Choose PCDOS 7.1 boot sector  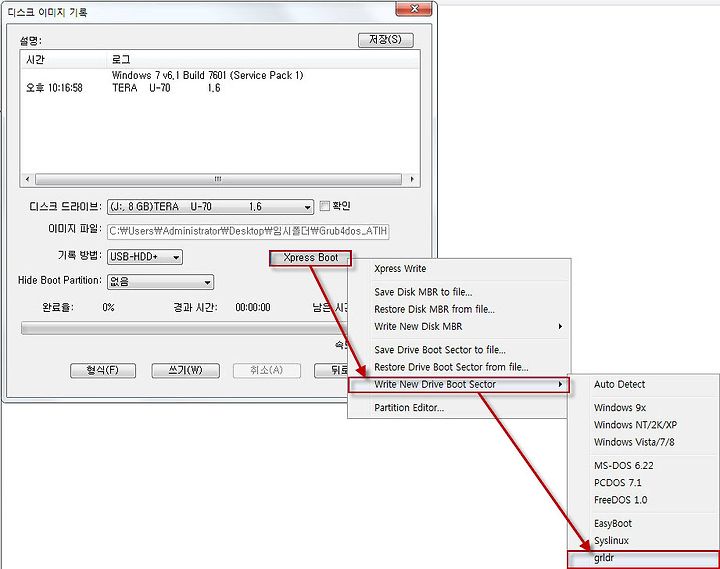coord(644,483)
